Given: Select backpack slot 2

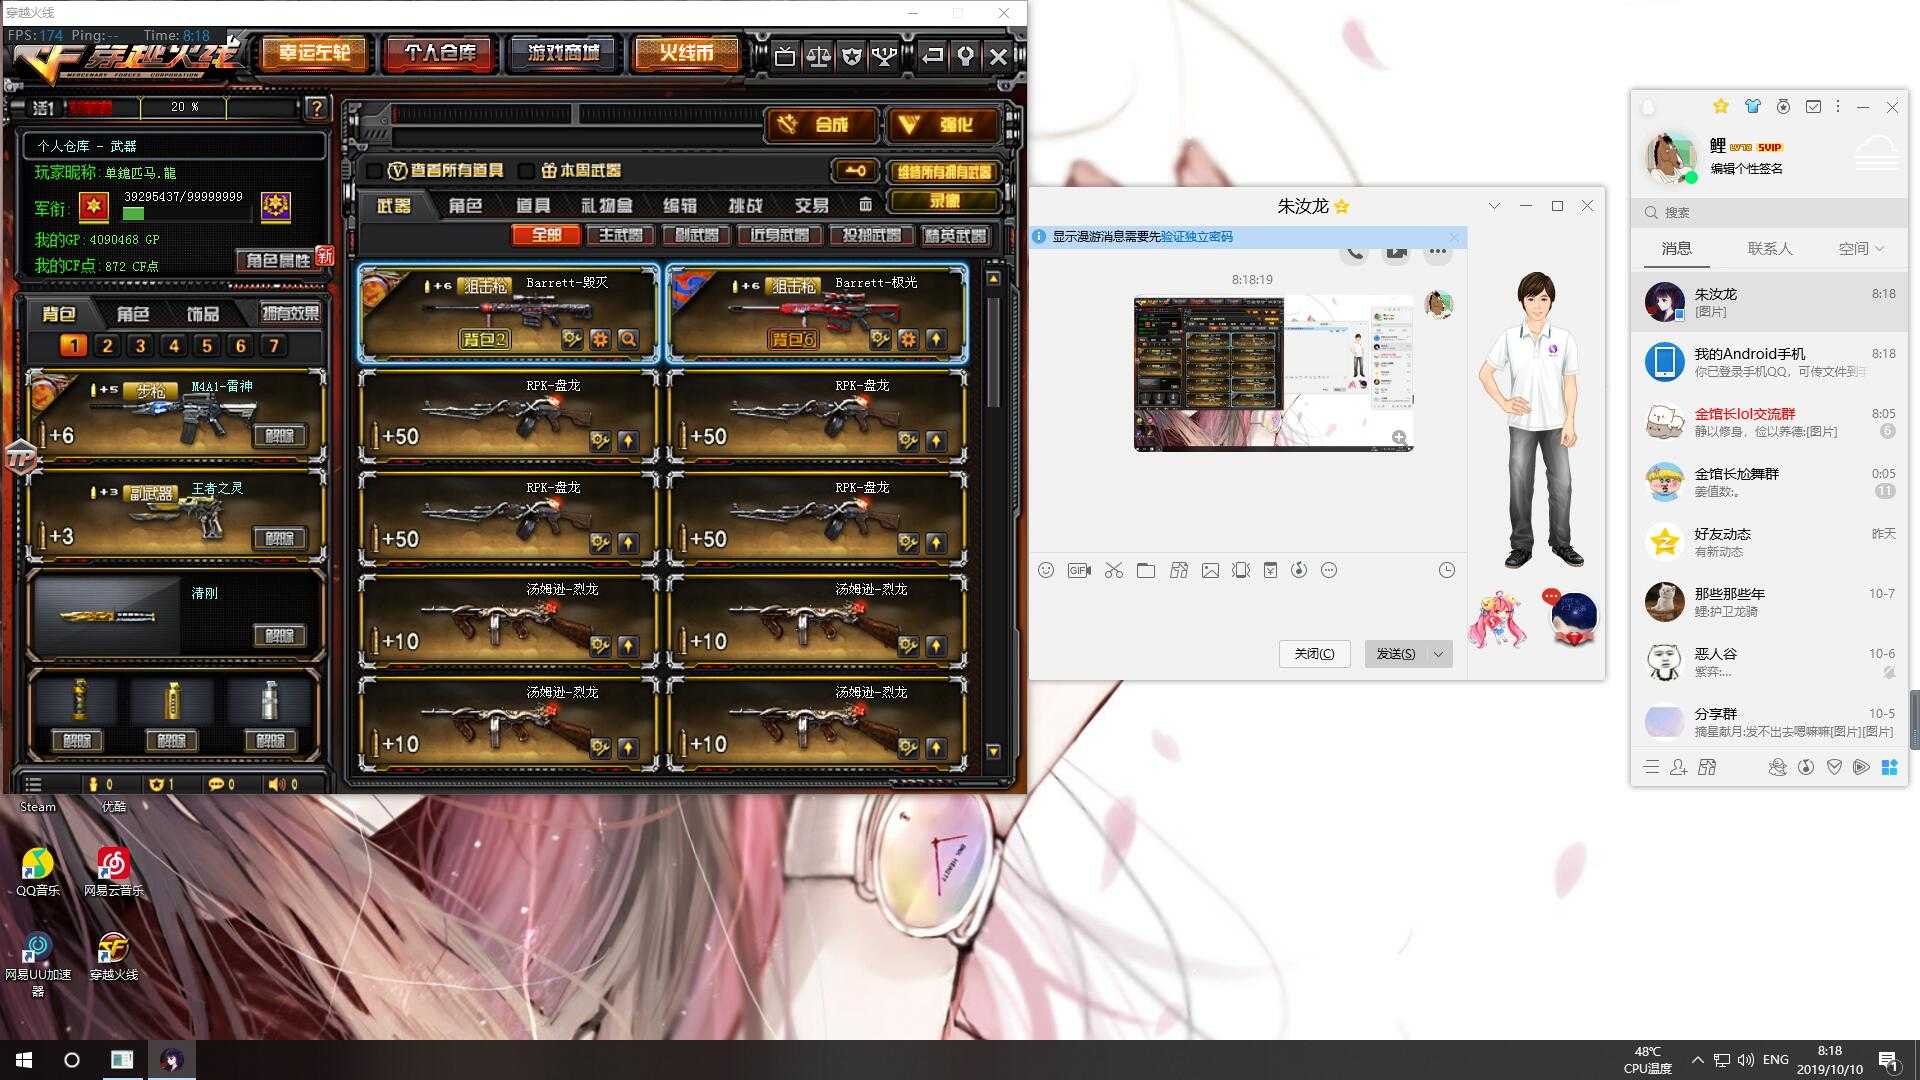Looking at the screenshot, I should [x=107, y=346].
